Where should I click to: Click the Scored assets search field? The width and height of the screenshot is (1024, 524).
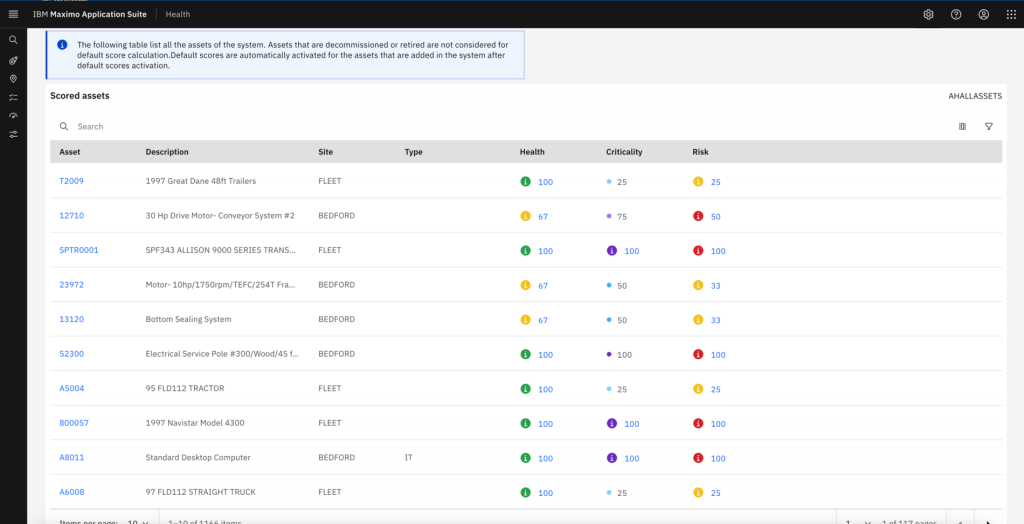click(x=300, y=127)
